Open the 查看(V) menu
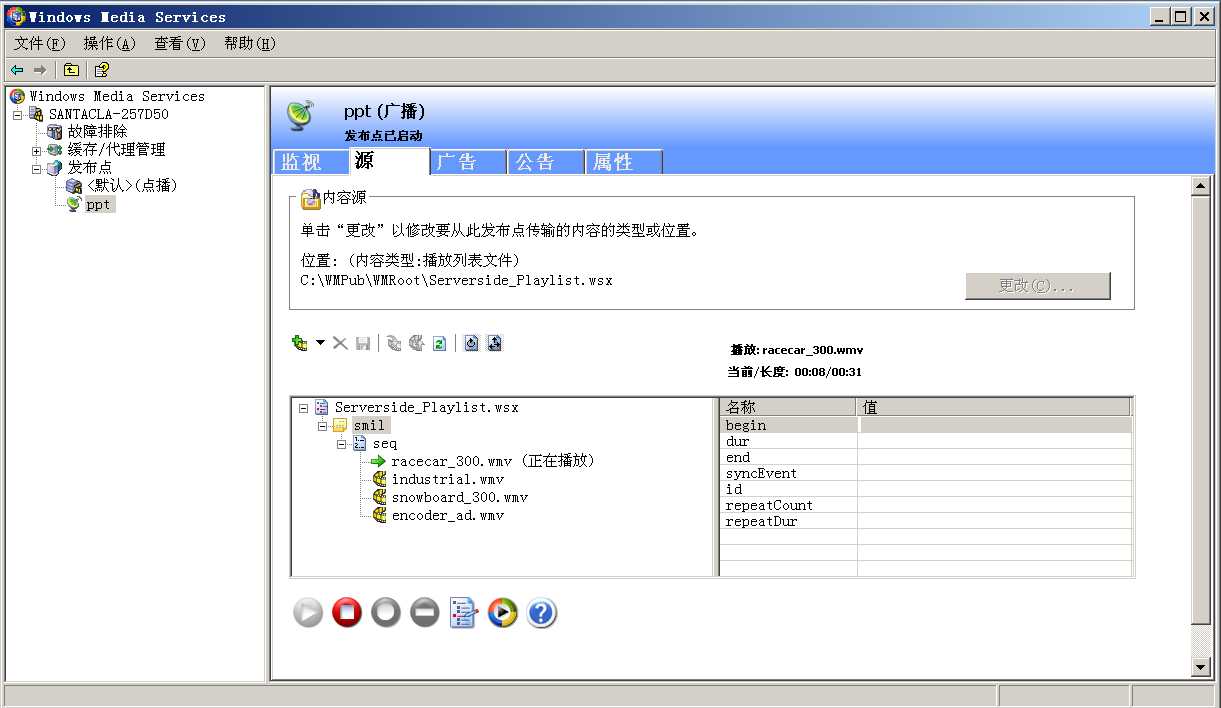This screenshot has width=1221, height=708. click(x=179, y=43)
